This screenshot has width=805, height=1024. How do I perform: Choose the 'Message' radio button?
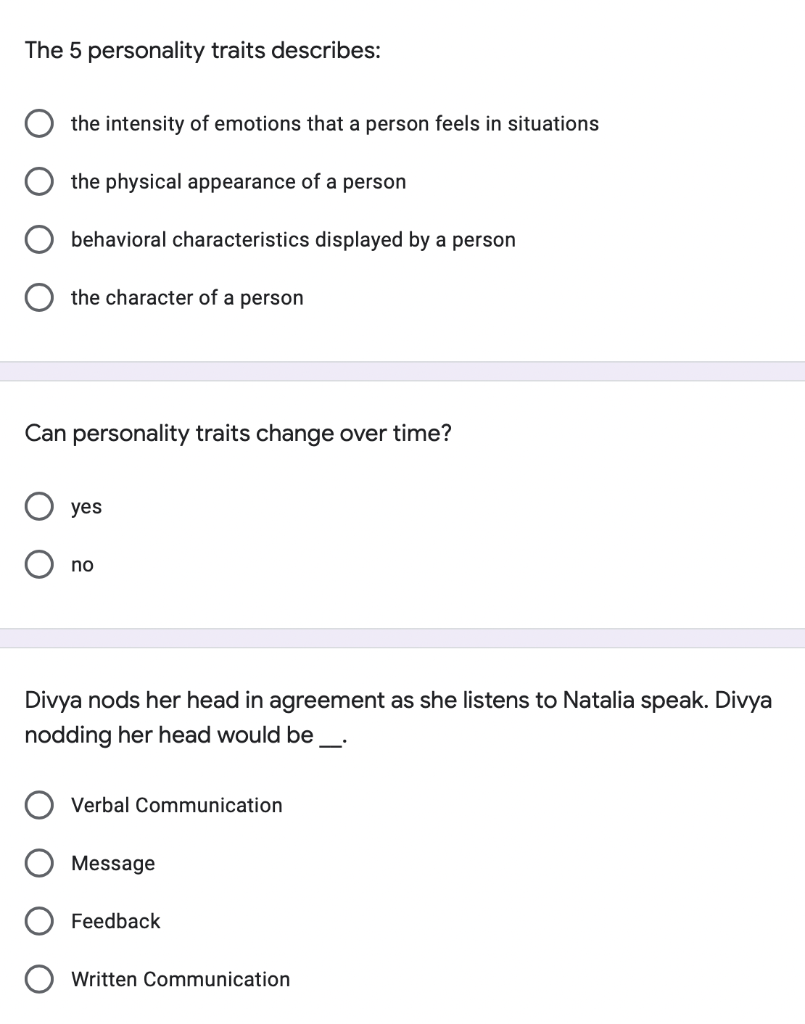tap(40, 863)
